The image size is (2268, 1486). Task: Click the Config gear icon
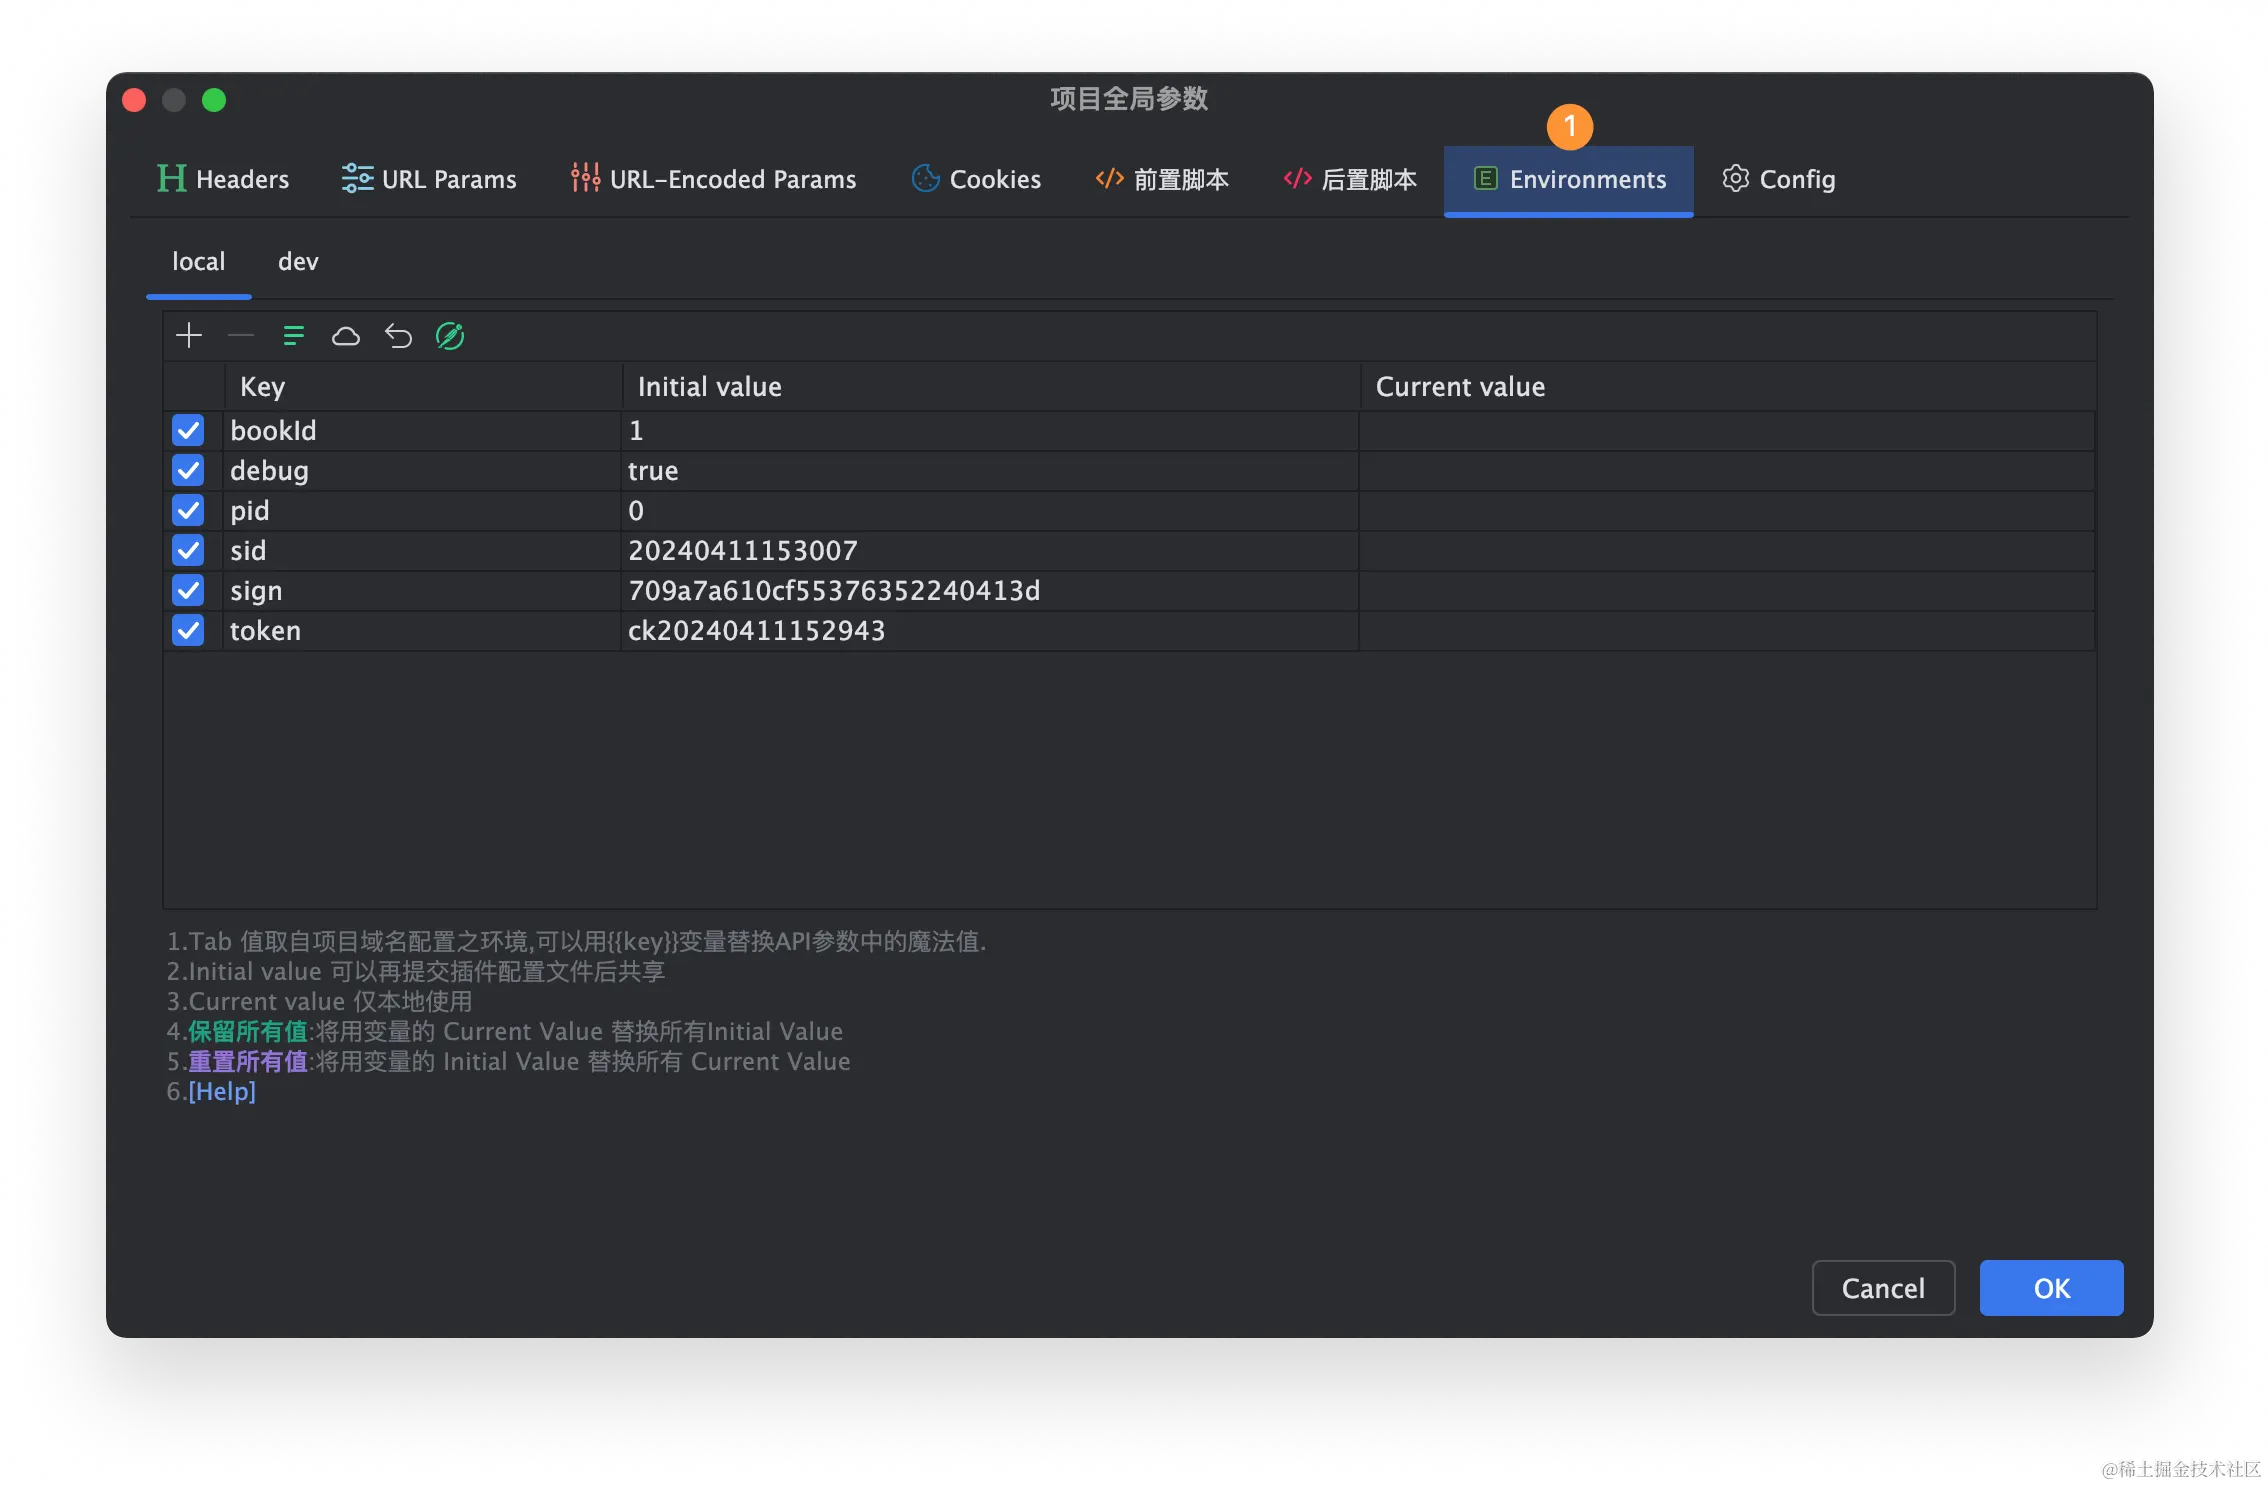point(1736,178)
